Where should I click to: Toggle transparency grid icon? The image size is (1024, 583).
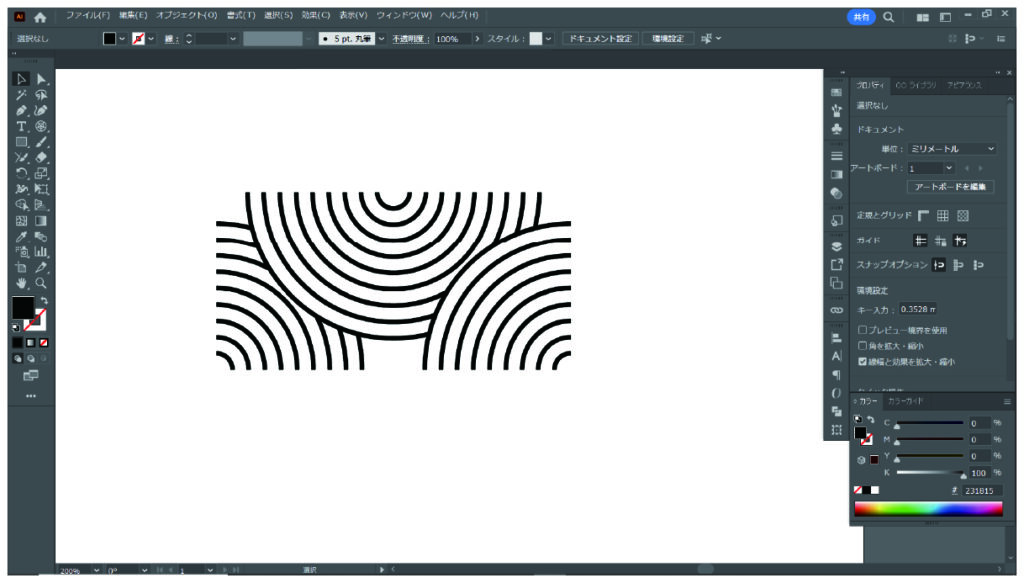point(963,215)
